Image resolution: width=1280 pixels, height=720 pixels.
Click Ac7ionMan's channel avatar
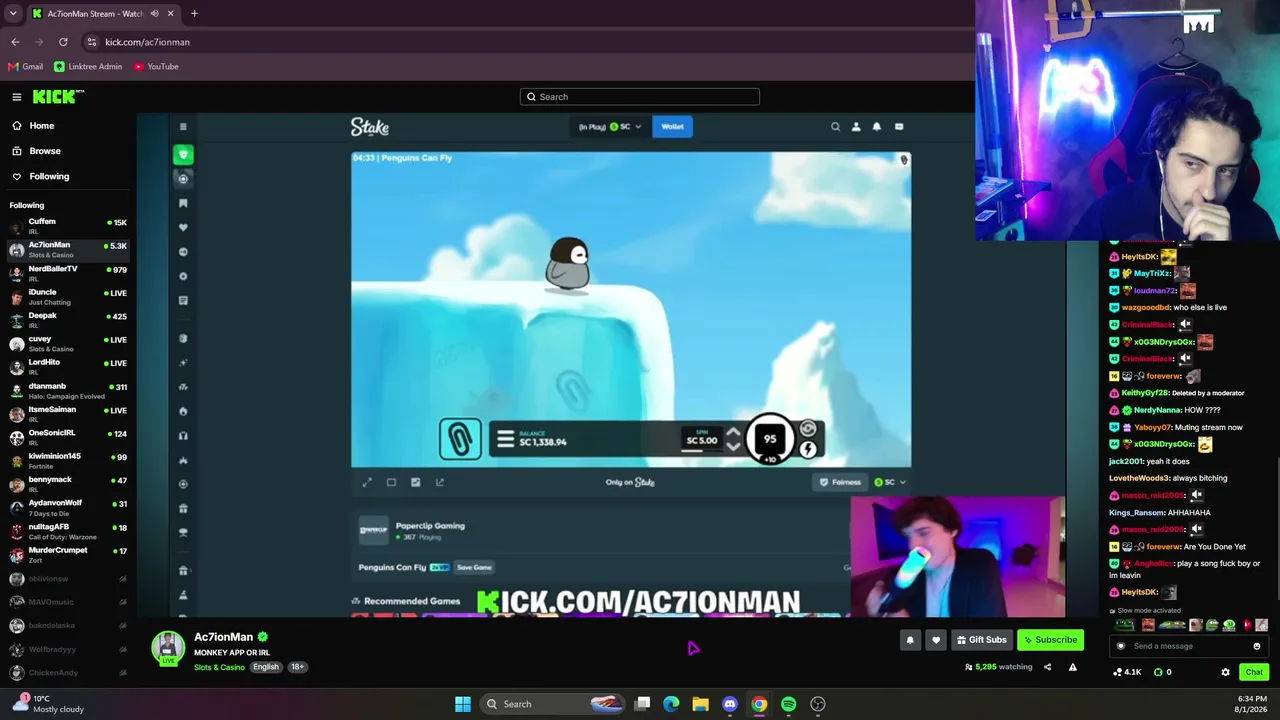pos(168,648)
